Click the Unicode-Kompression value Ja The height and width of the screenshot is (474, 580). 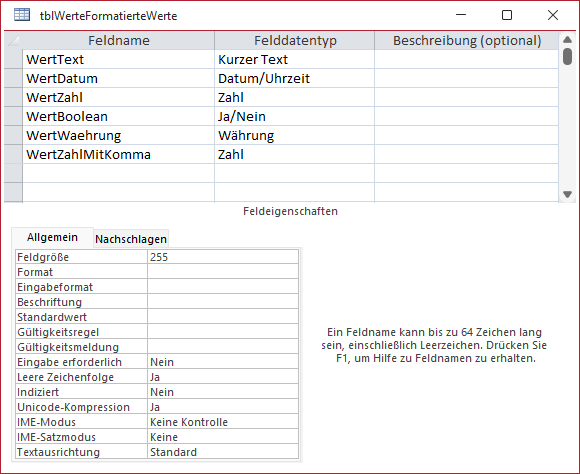click(x=223, y=407)
